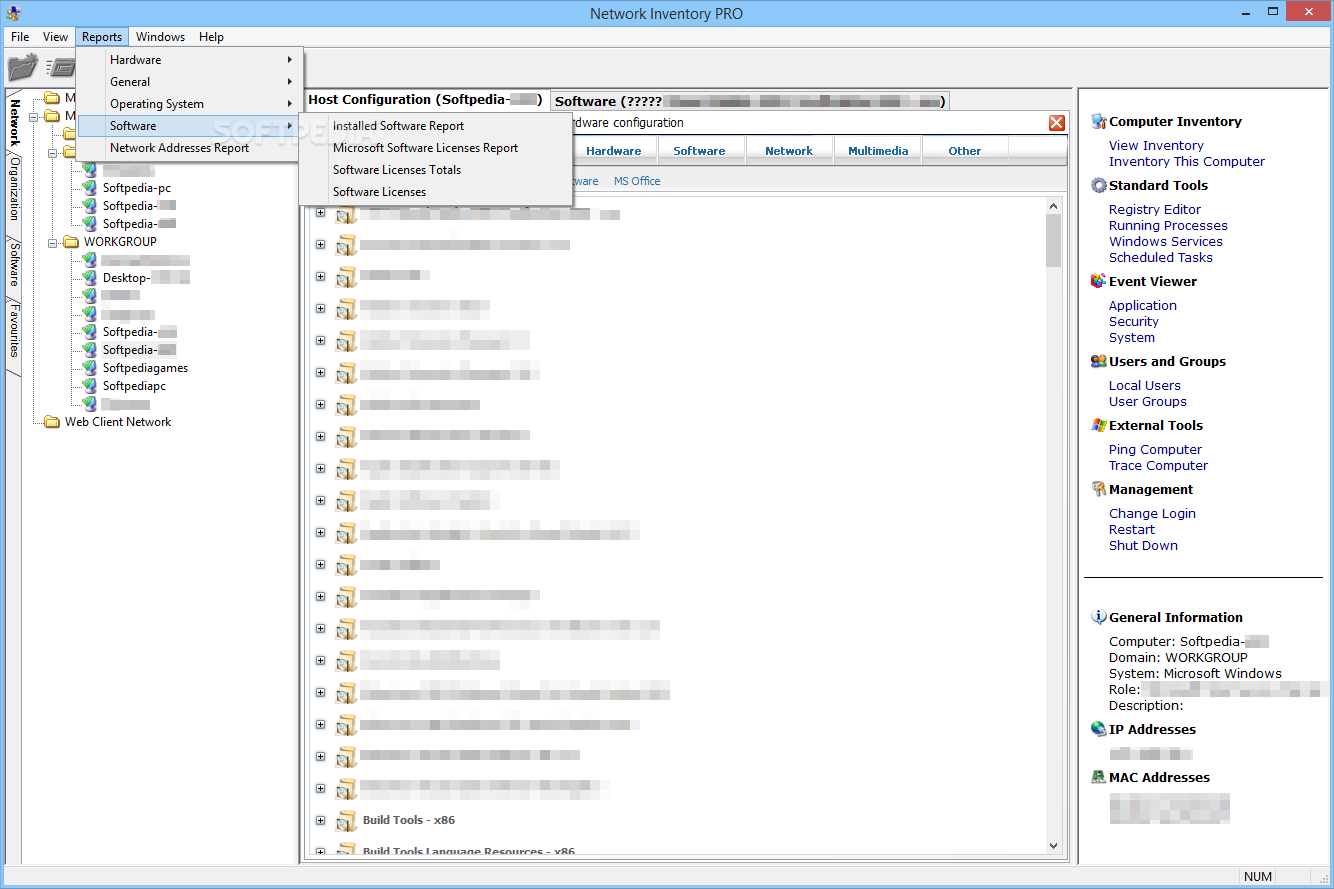
Task: Select Installed Software Report
Action: click(x=436, y=126)
